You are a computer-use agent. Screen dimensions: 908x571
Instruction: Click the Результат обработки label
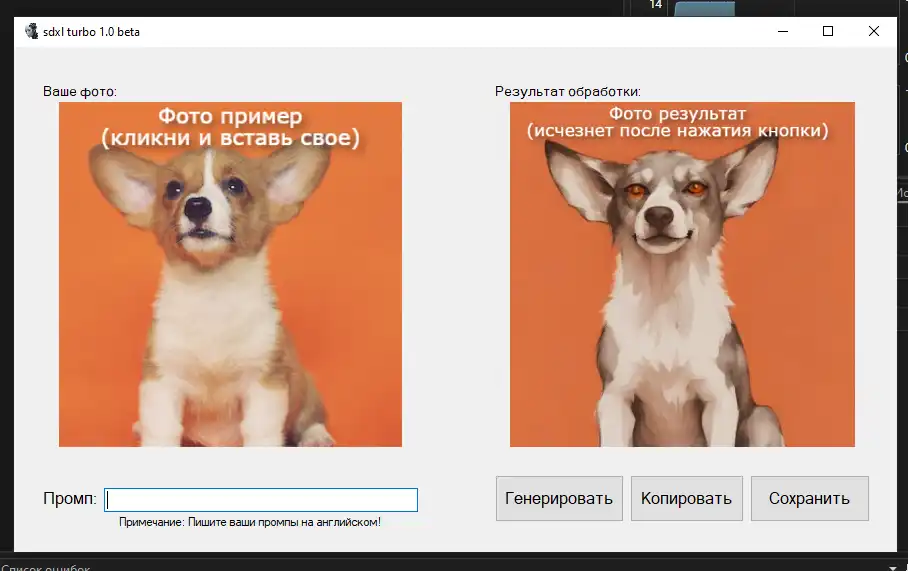click(567, 92)
